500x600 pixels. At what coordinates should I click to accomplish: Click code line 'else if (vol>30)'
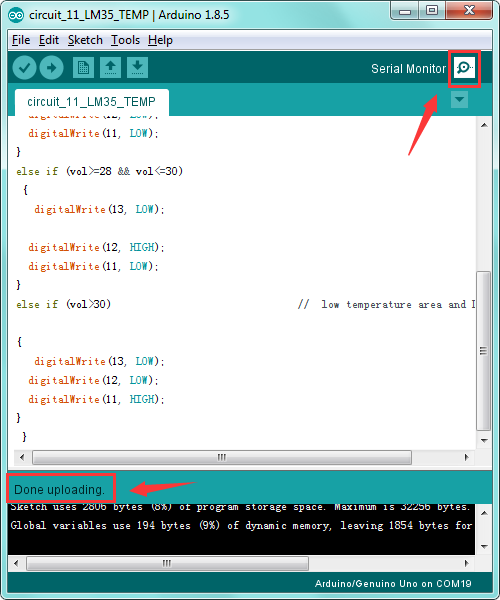click(64, 305)
